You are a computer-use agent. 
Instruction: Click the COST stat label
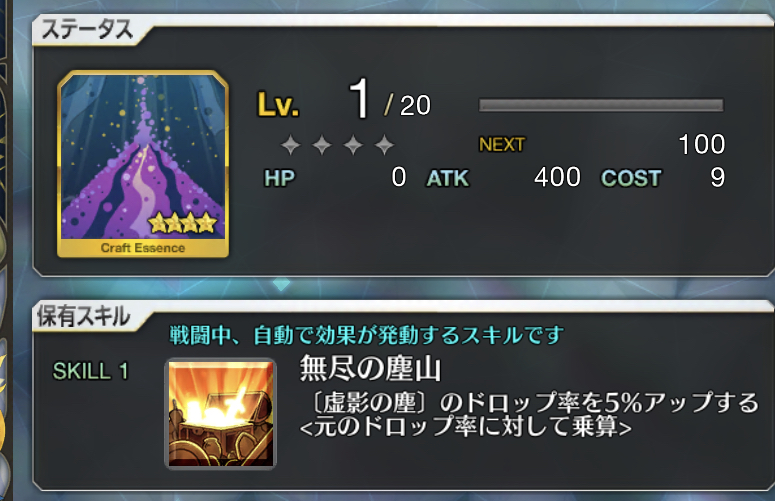tap(631, 178)
